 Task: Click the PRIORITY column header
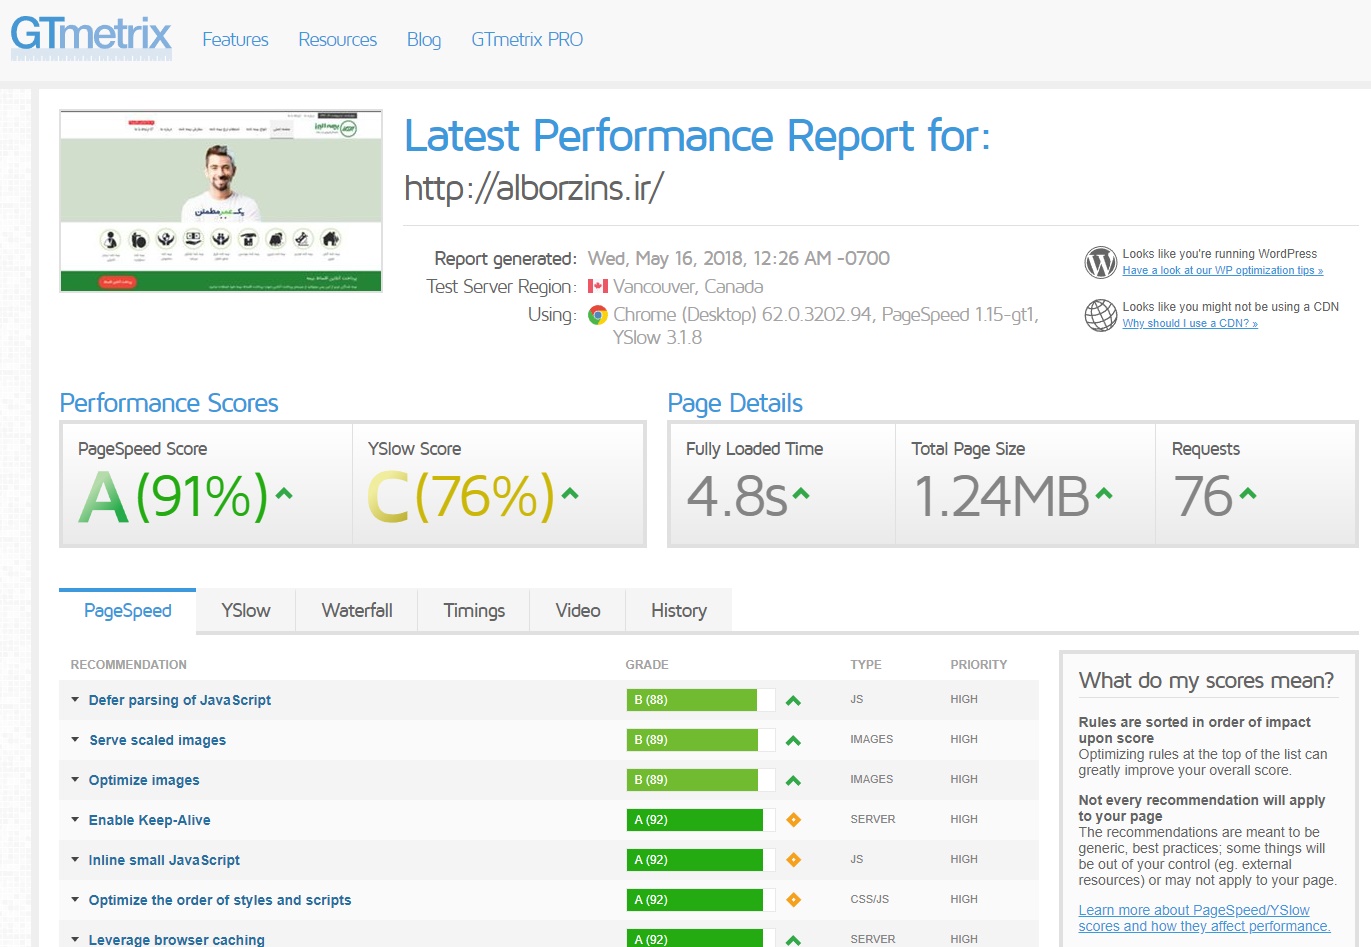point(979,665)
